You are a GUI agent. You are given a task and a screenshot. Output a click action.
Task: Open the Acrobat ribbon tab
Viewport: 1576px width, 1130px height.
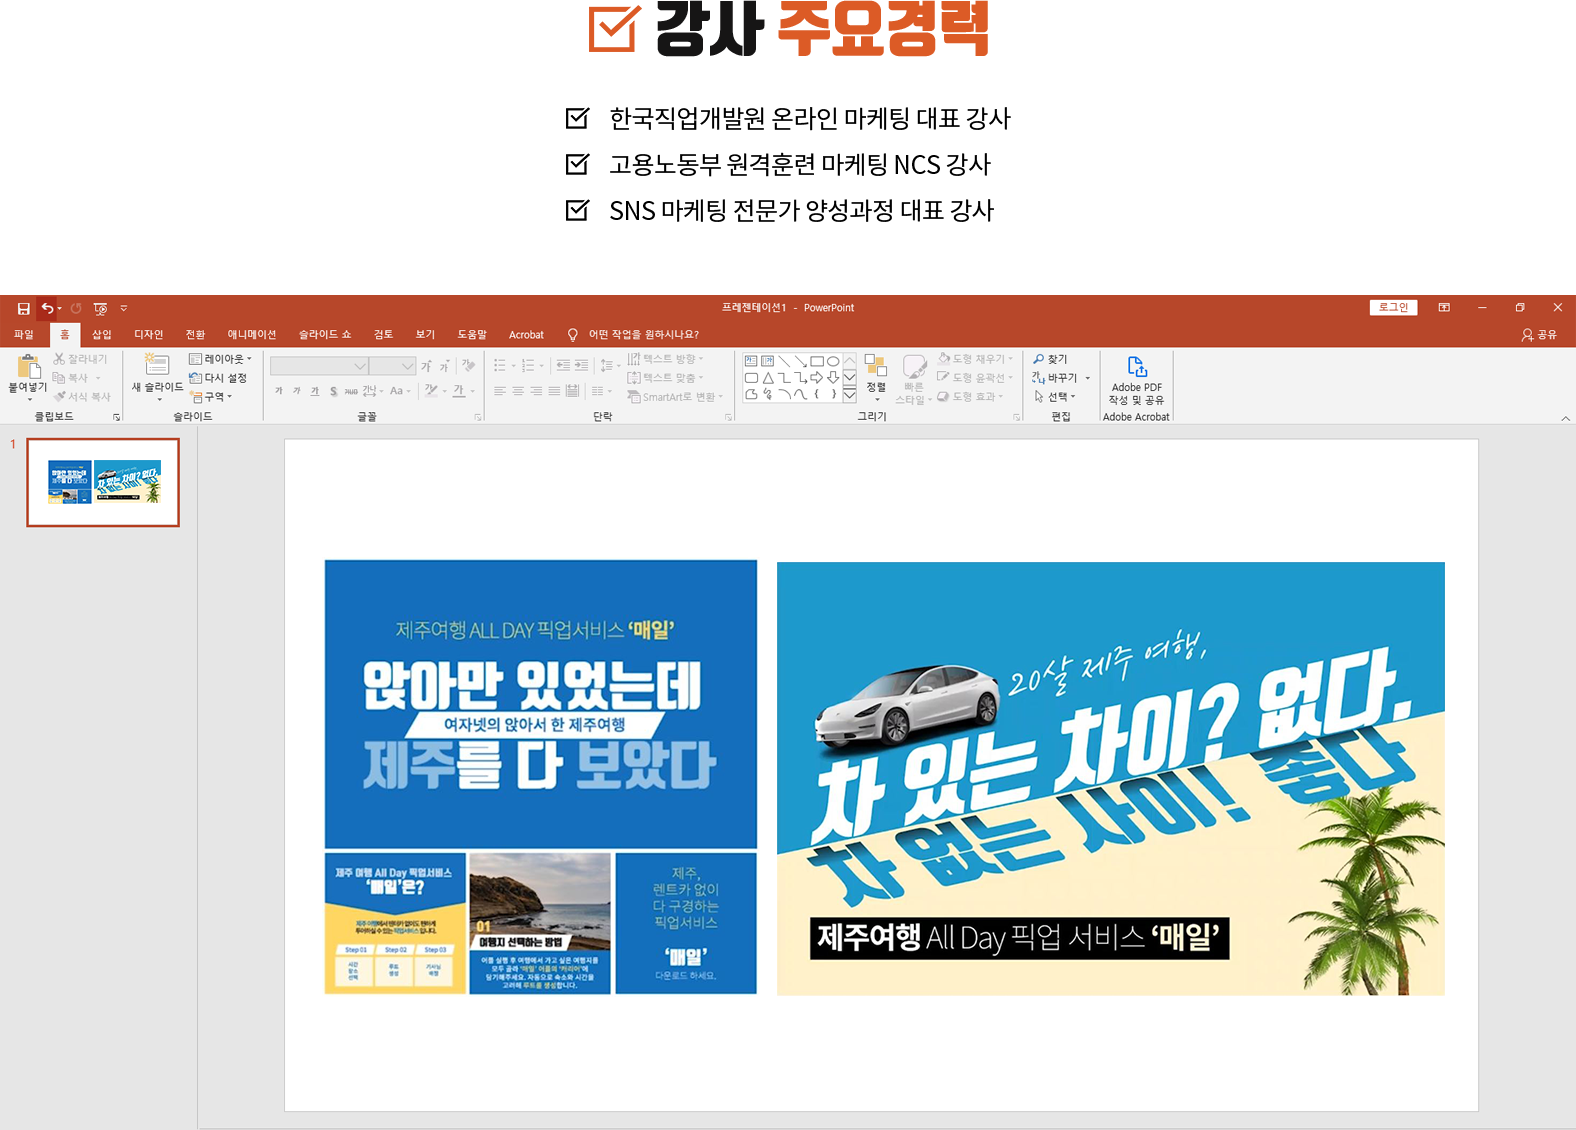[526, 334]
